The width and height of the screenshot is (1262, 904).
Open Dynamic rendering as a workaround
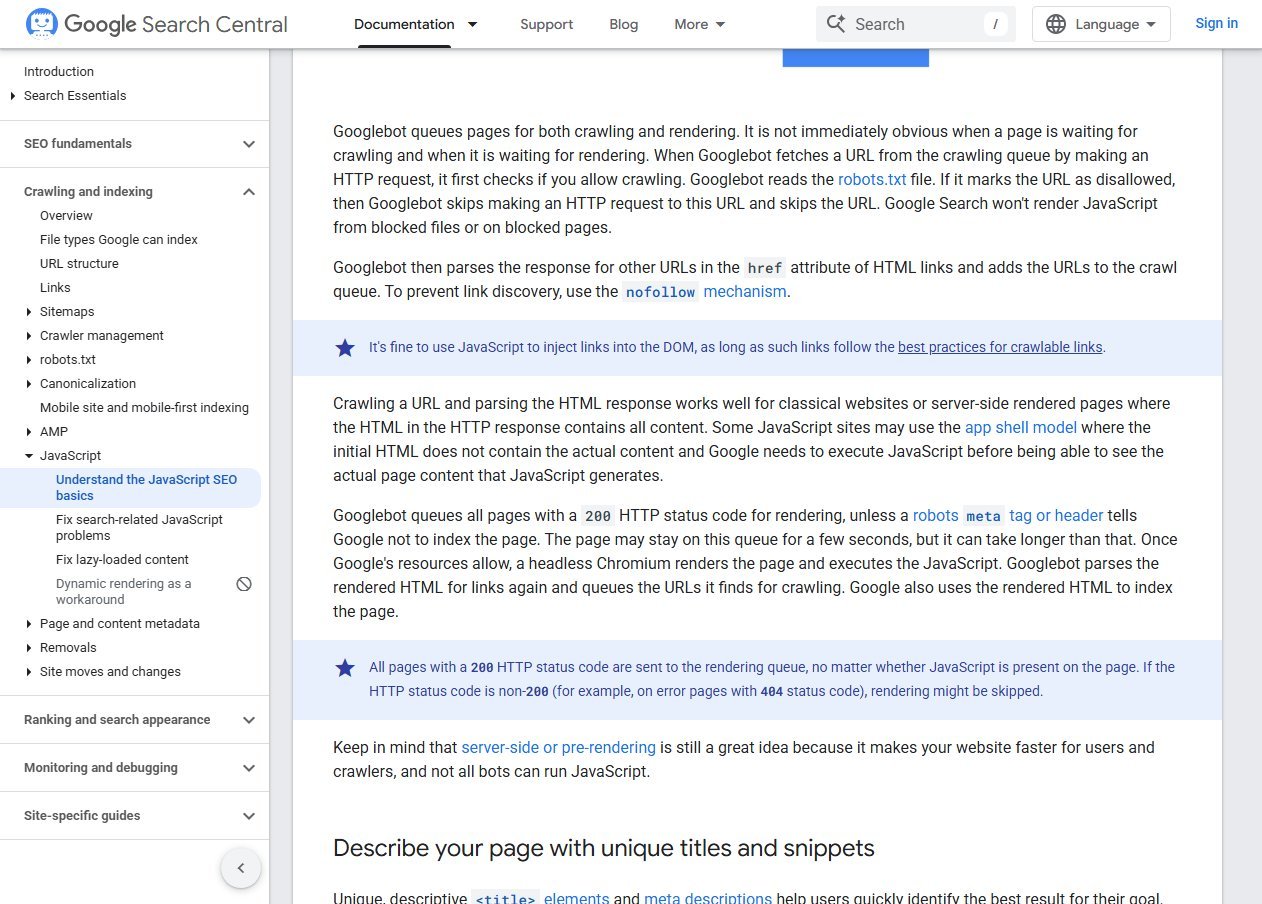(124, 592)
